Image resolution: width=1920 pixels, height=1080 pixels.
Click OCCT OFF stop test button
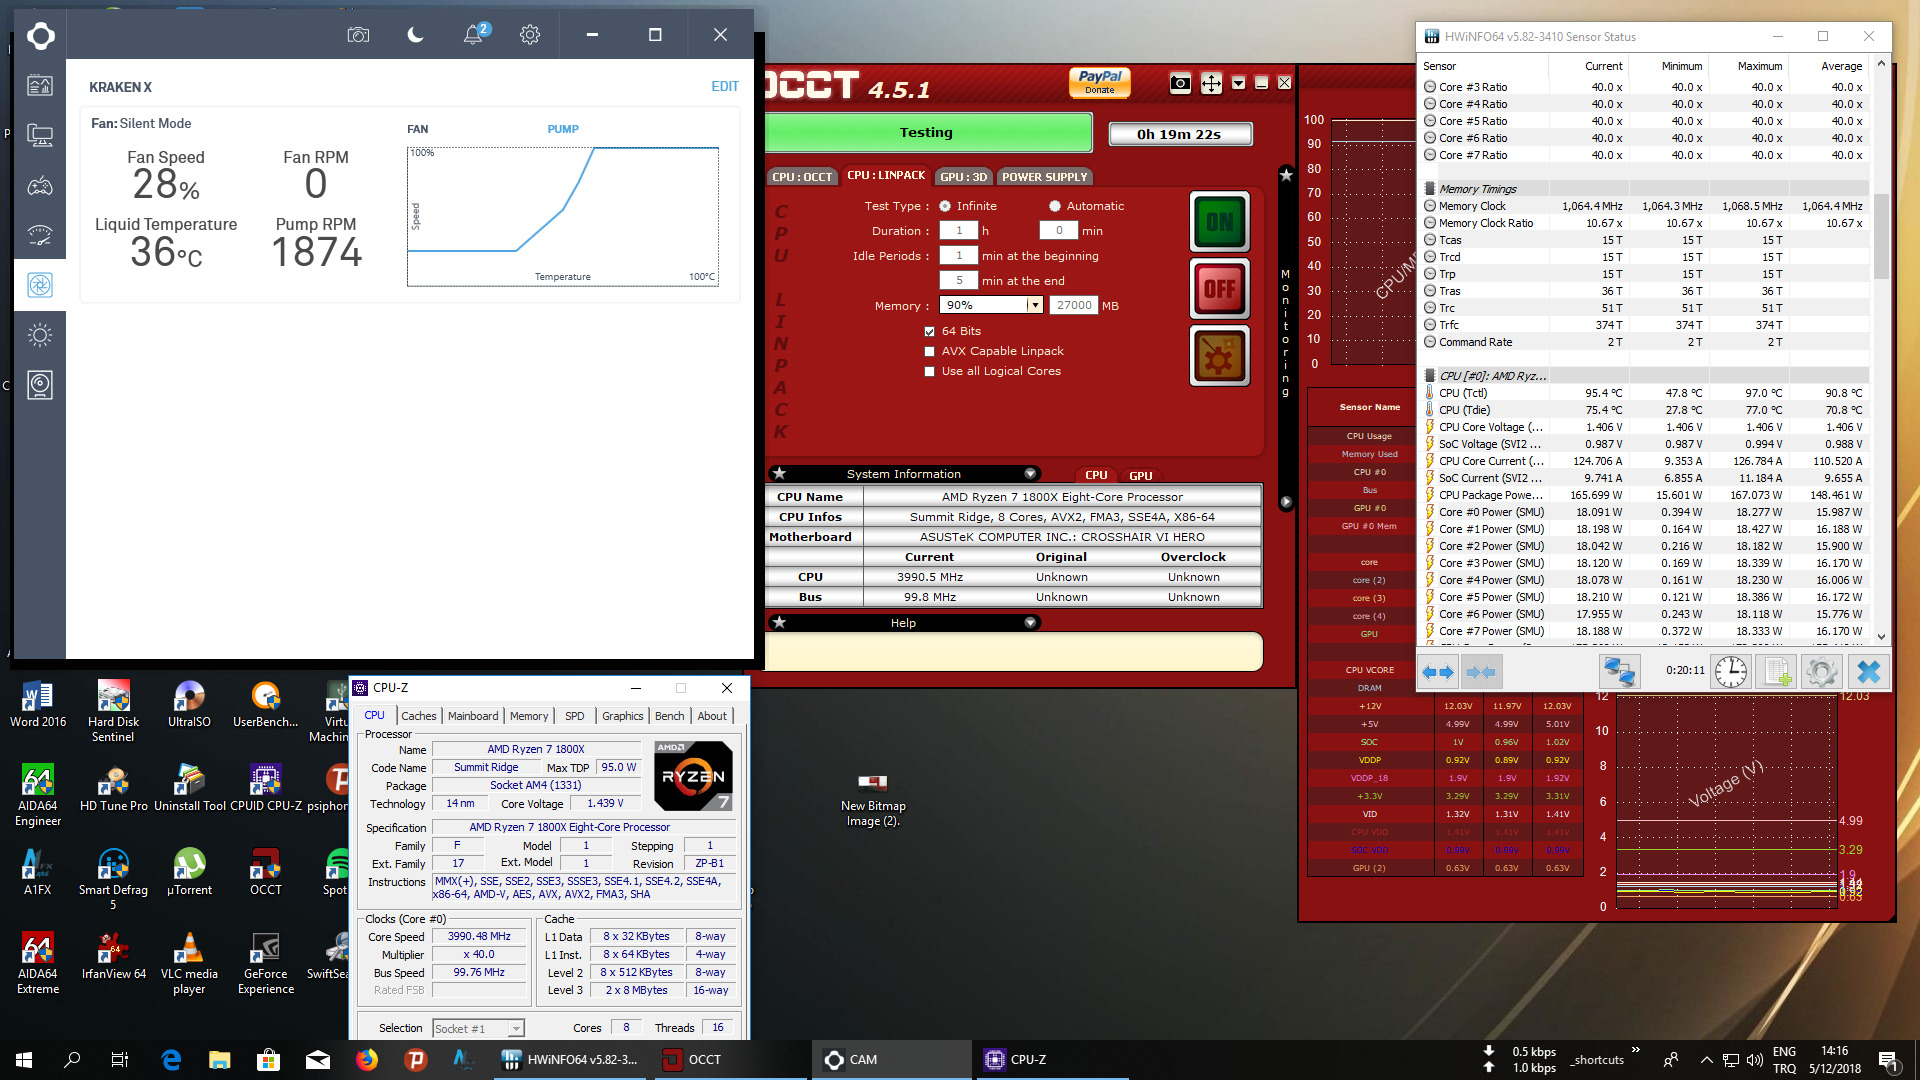pos(1219,289)
